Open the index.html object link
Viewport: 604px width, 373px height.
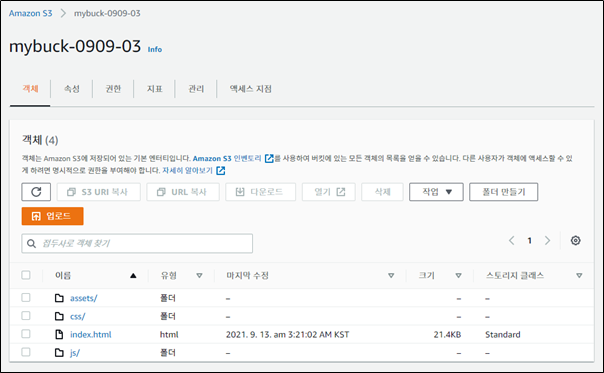click(91, 334)
